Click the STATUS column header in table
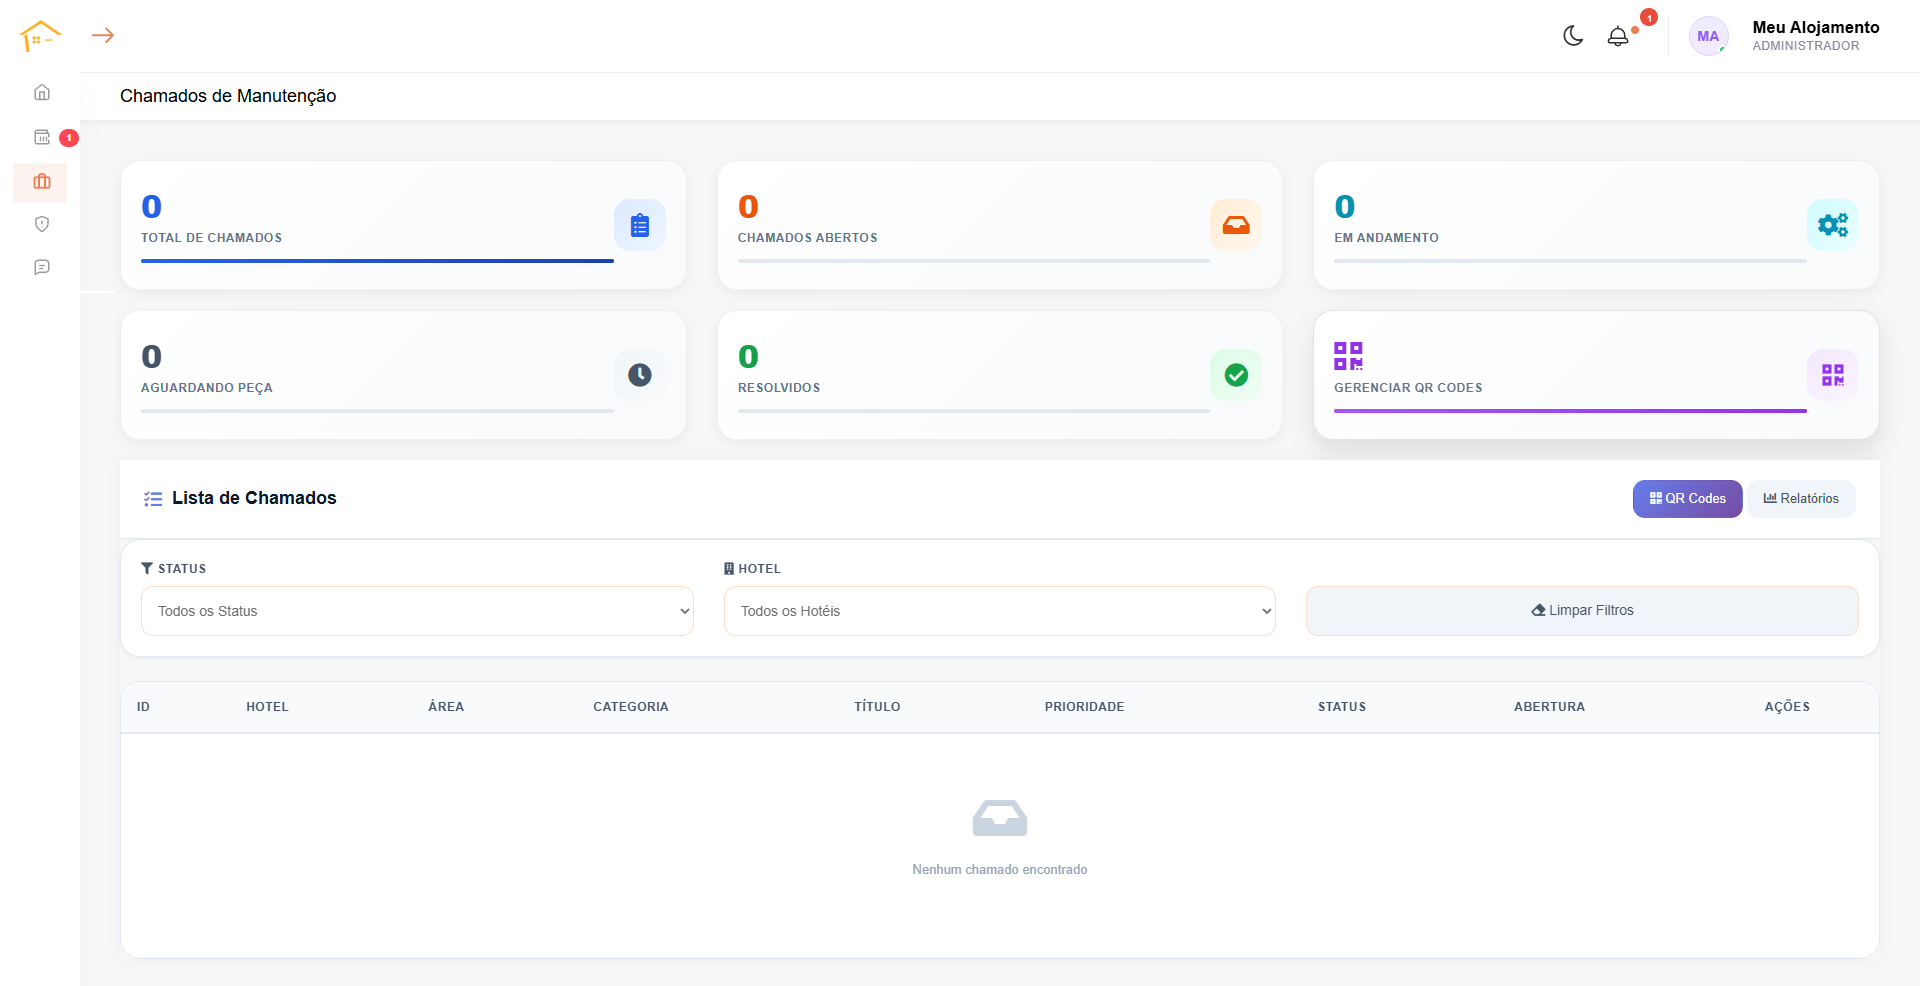 (1342, 707)
